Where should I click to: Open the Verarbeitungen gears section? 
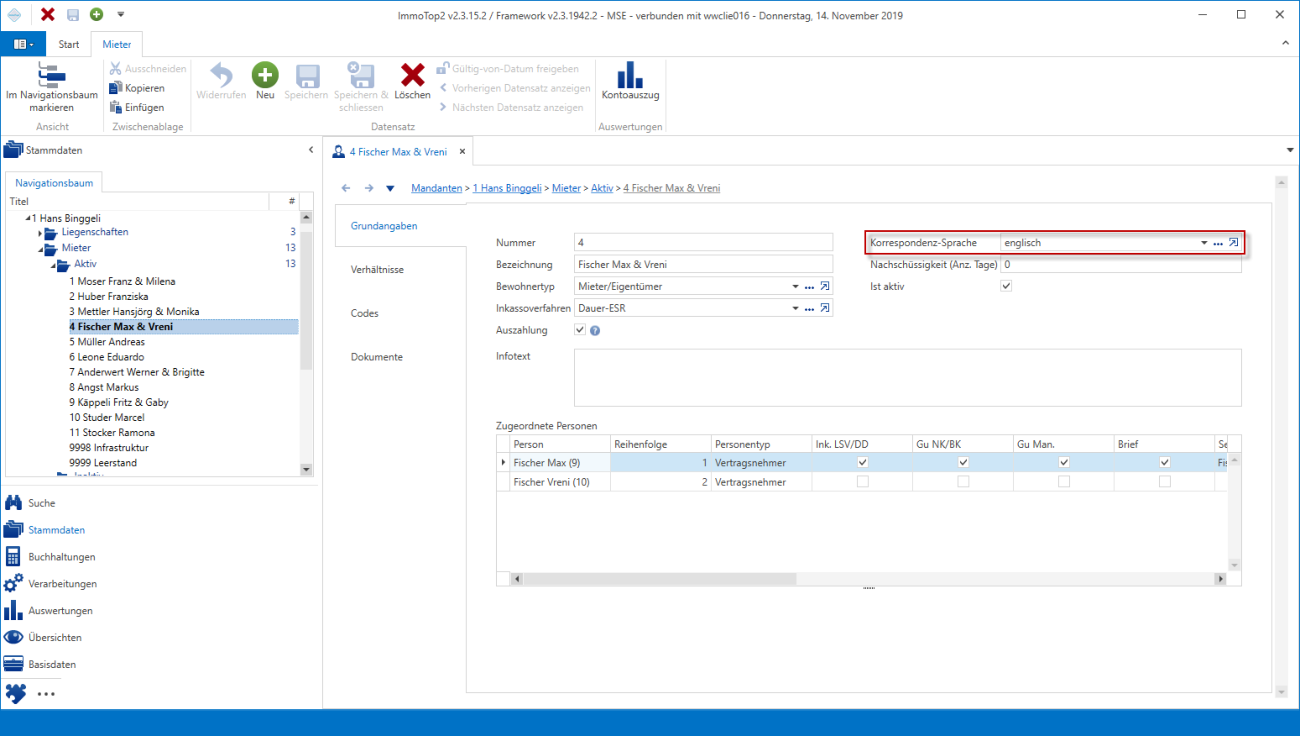[x=50, y=584]
